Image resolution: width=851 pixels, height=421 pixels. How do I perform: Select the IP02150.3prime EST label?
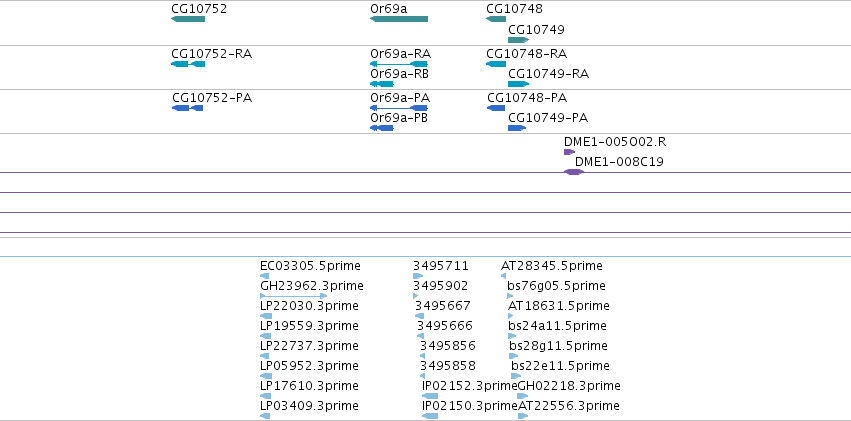coord(470,406)
